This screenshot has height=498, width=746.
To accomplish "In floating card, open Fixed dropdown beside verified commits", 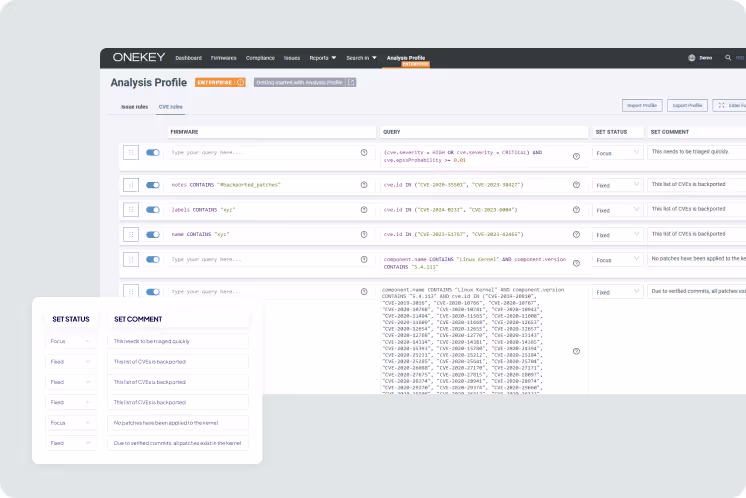I will pos(71,443).
